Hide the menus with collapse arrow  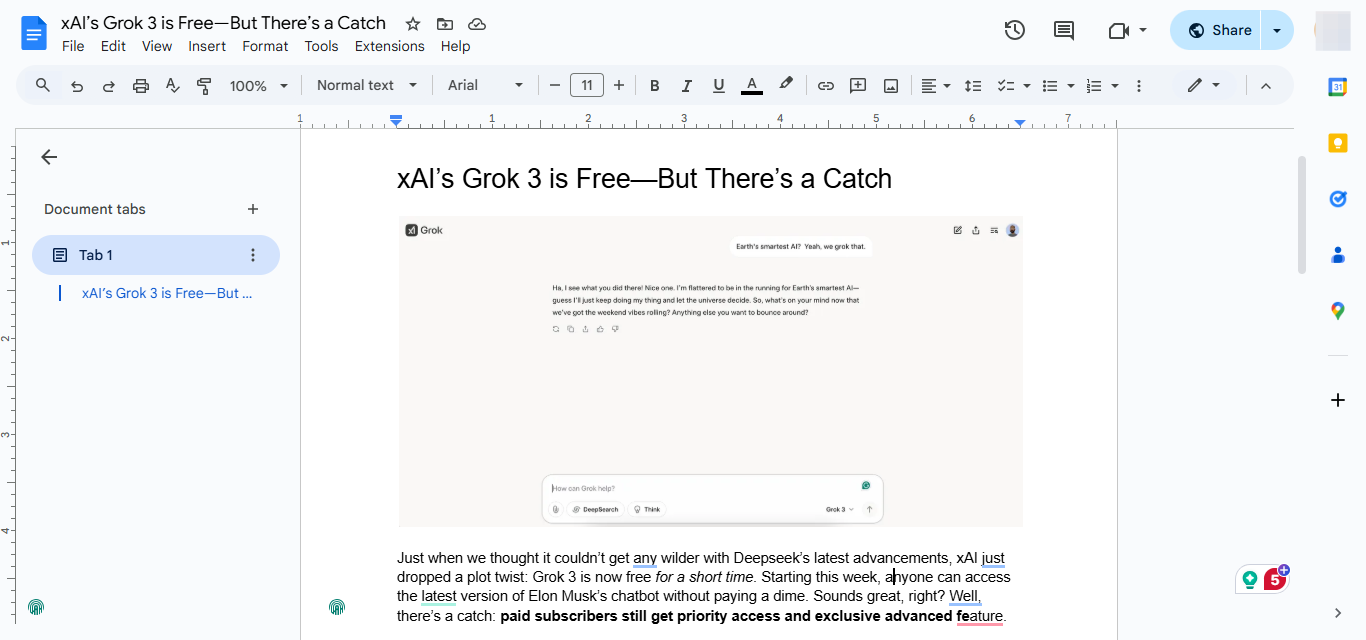1265,86
